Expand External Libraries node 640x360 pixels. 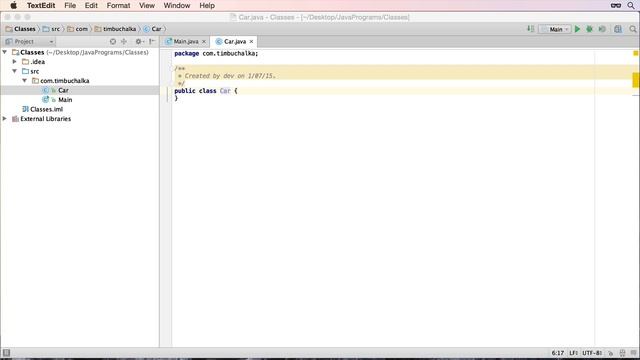(x=5, y=119)
